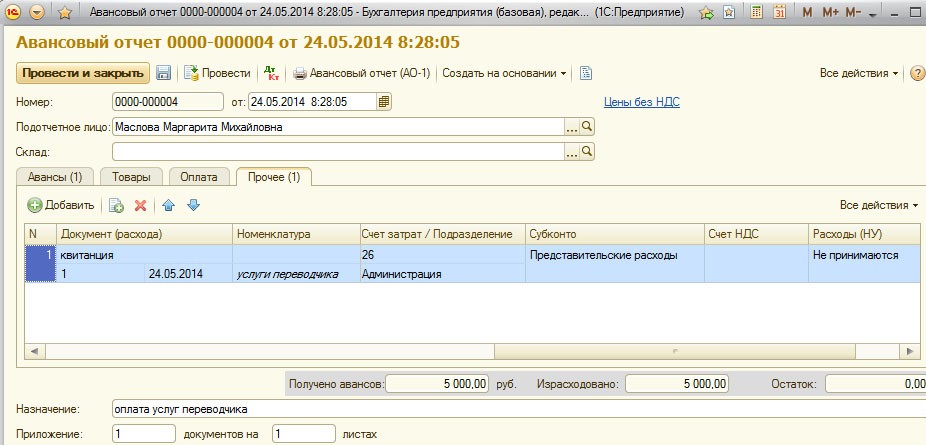The width and height of the screenshot is (926, 445).
Task: Click the help question mark icon
Action: pyautogui.click(x=916, y=74)
